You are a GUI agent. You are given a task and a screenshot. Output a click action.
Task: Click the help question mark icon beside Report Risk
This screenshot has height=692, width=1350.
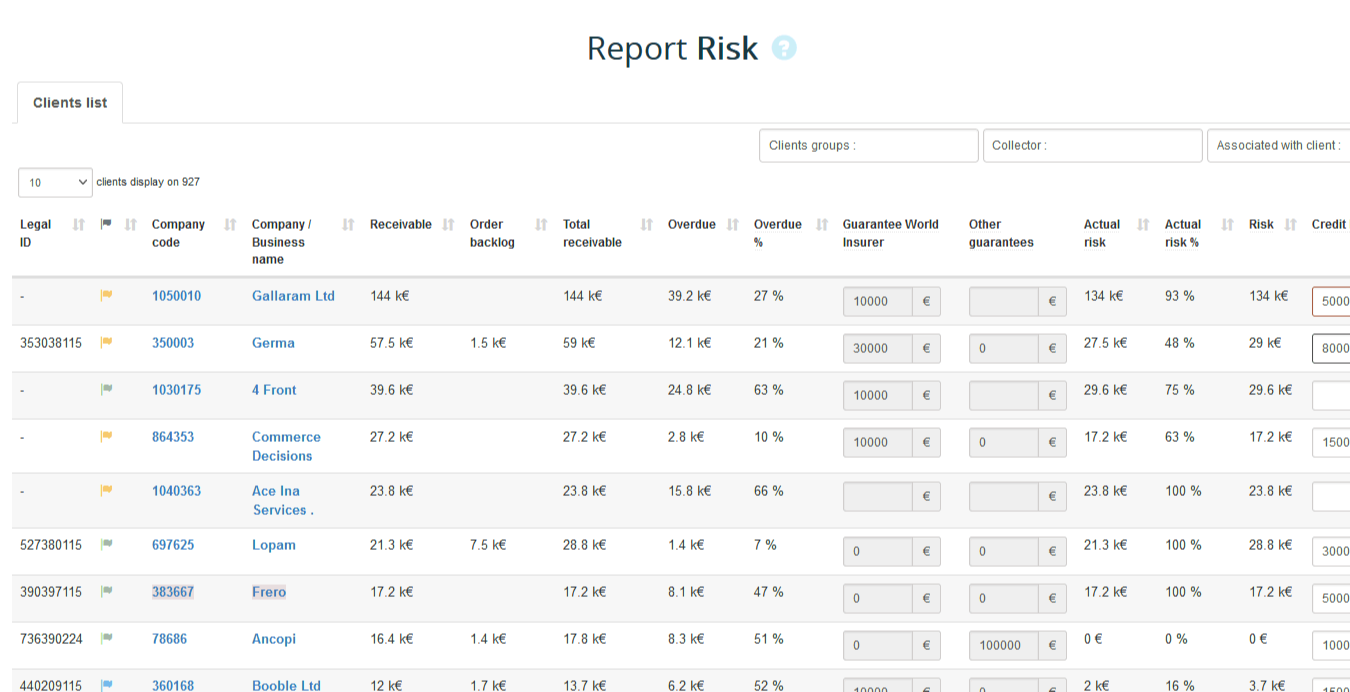784,48
